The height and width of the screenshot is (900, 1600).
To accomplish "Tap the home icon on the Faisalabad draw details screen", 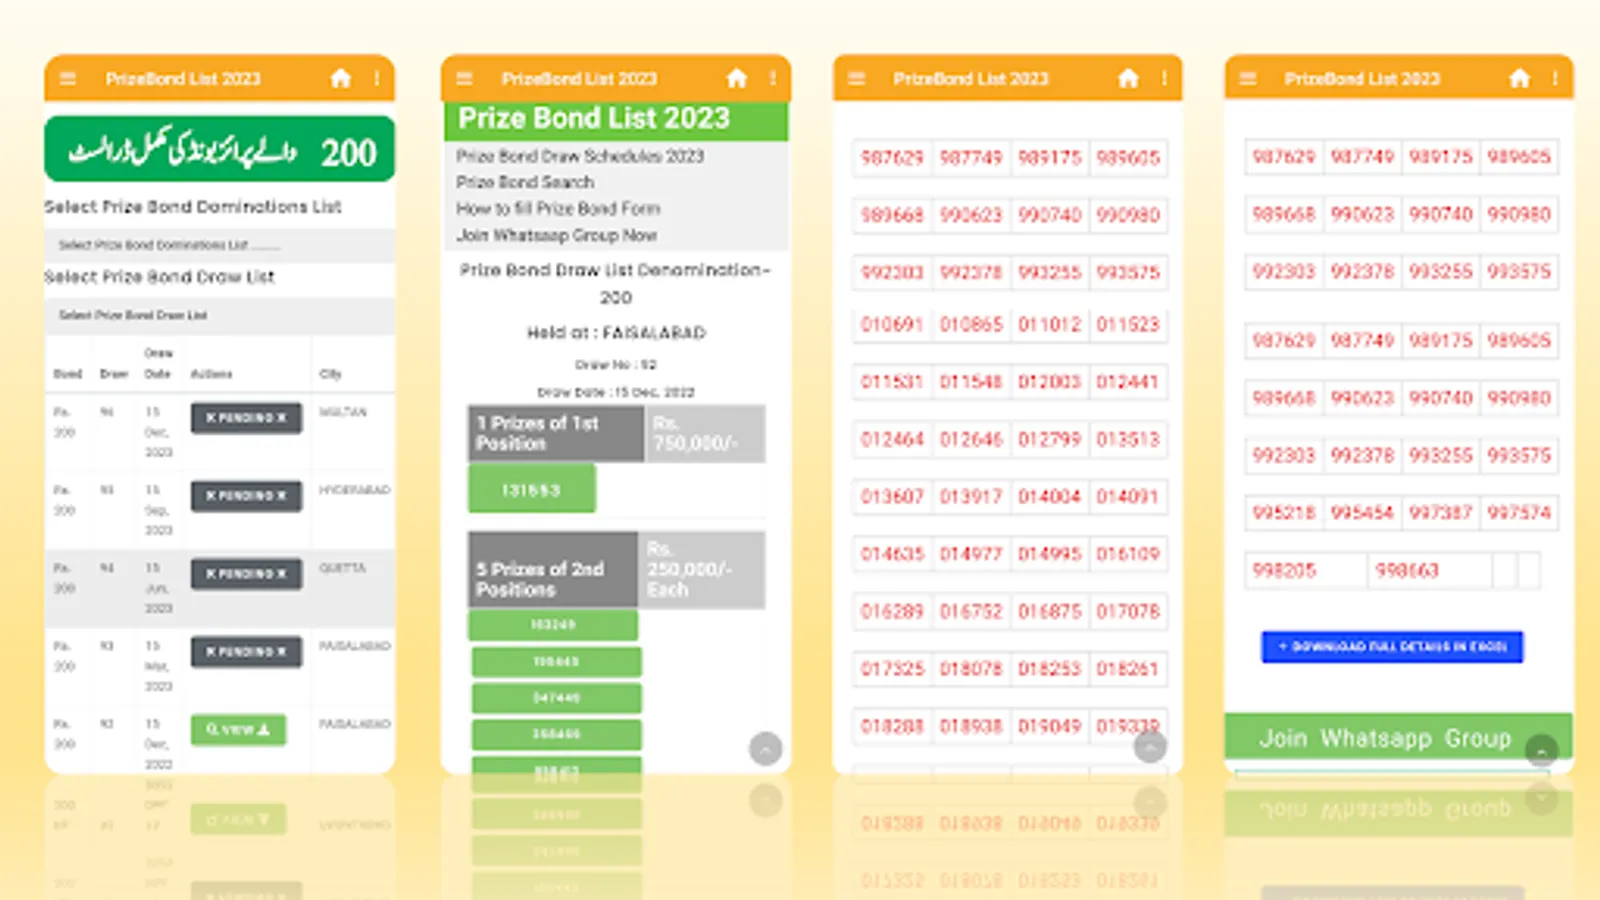I will [737, 78].
